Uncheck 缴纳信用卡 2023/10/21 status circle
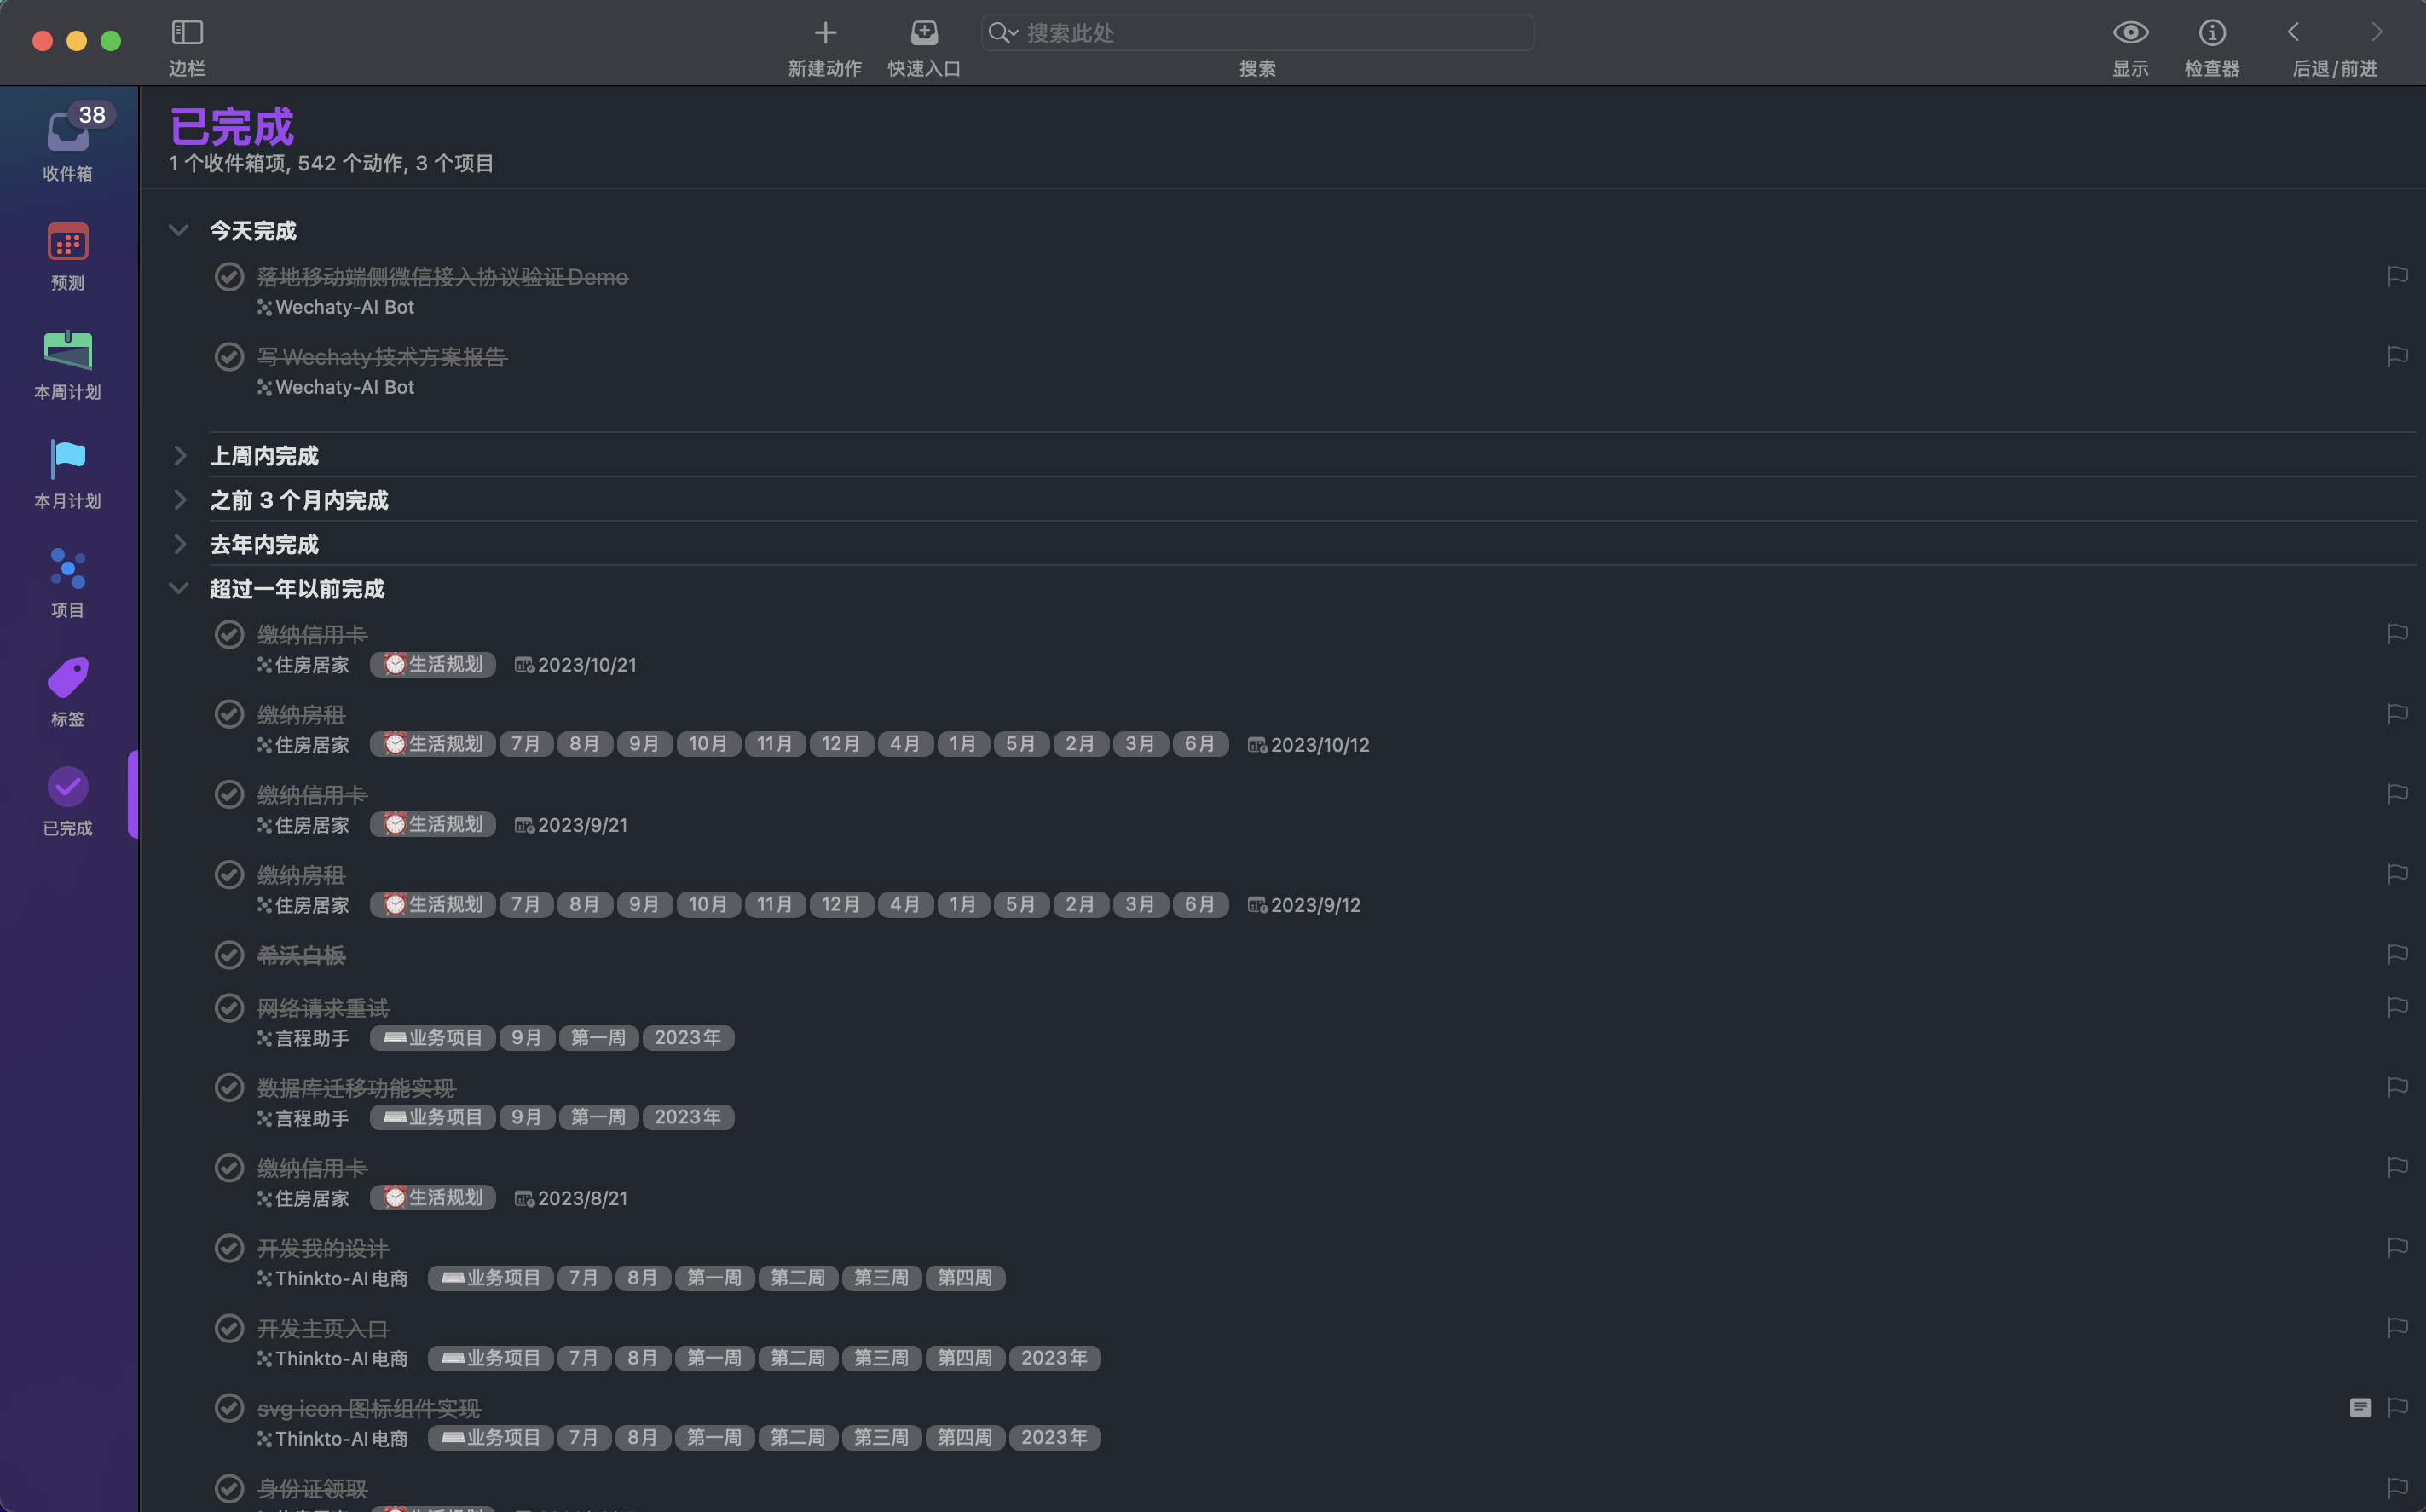2426x1512 pixels. (229, 635)
